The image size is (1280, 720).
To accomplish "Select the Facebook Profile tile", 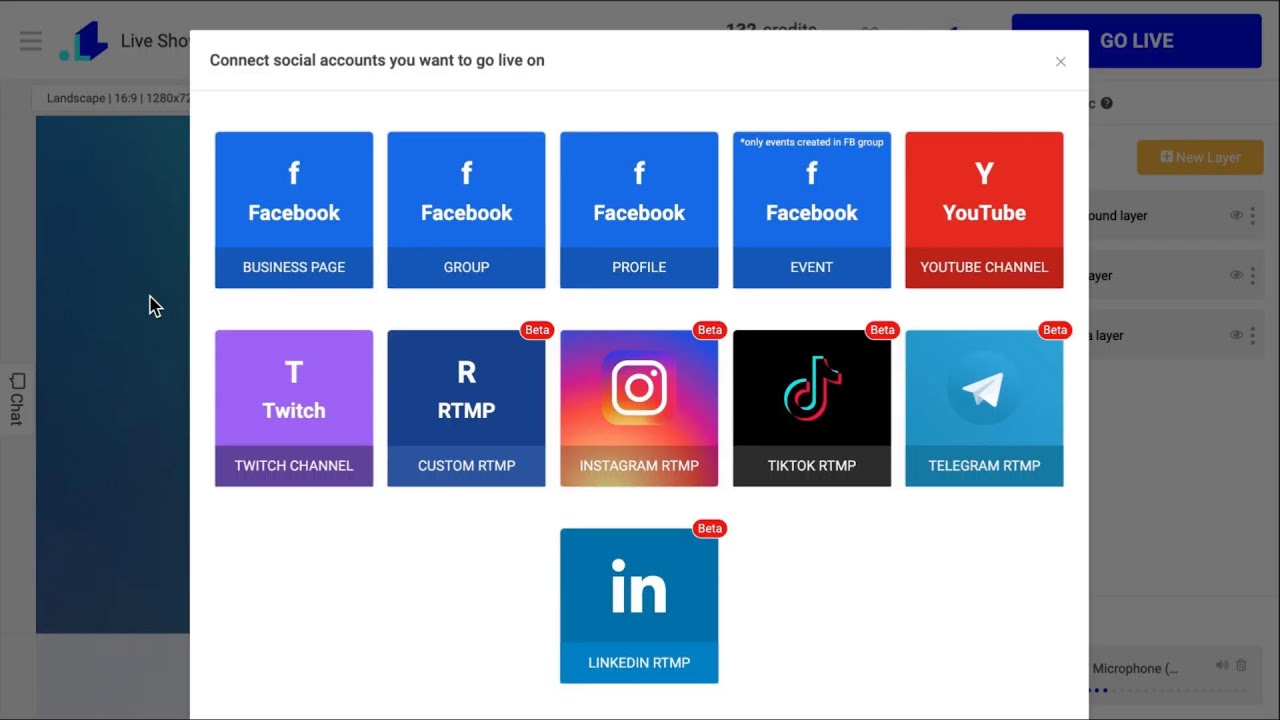I will pyautogui.click(x=639, y=210).
